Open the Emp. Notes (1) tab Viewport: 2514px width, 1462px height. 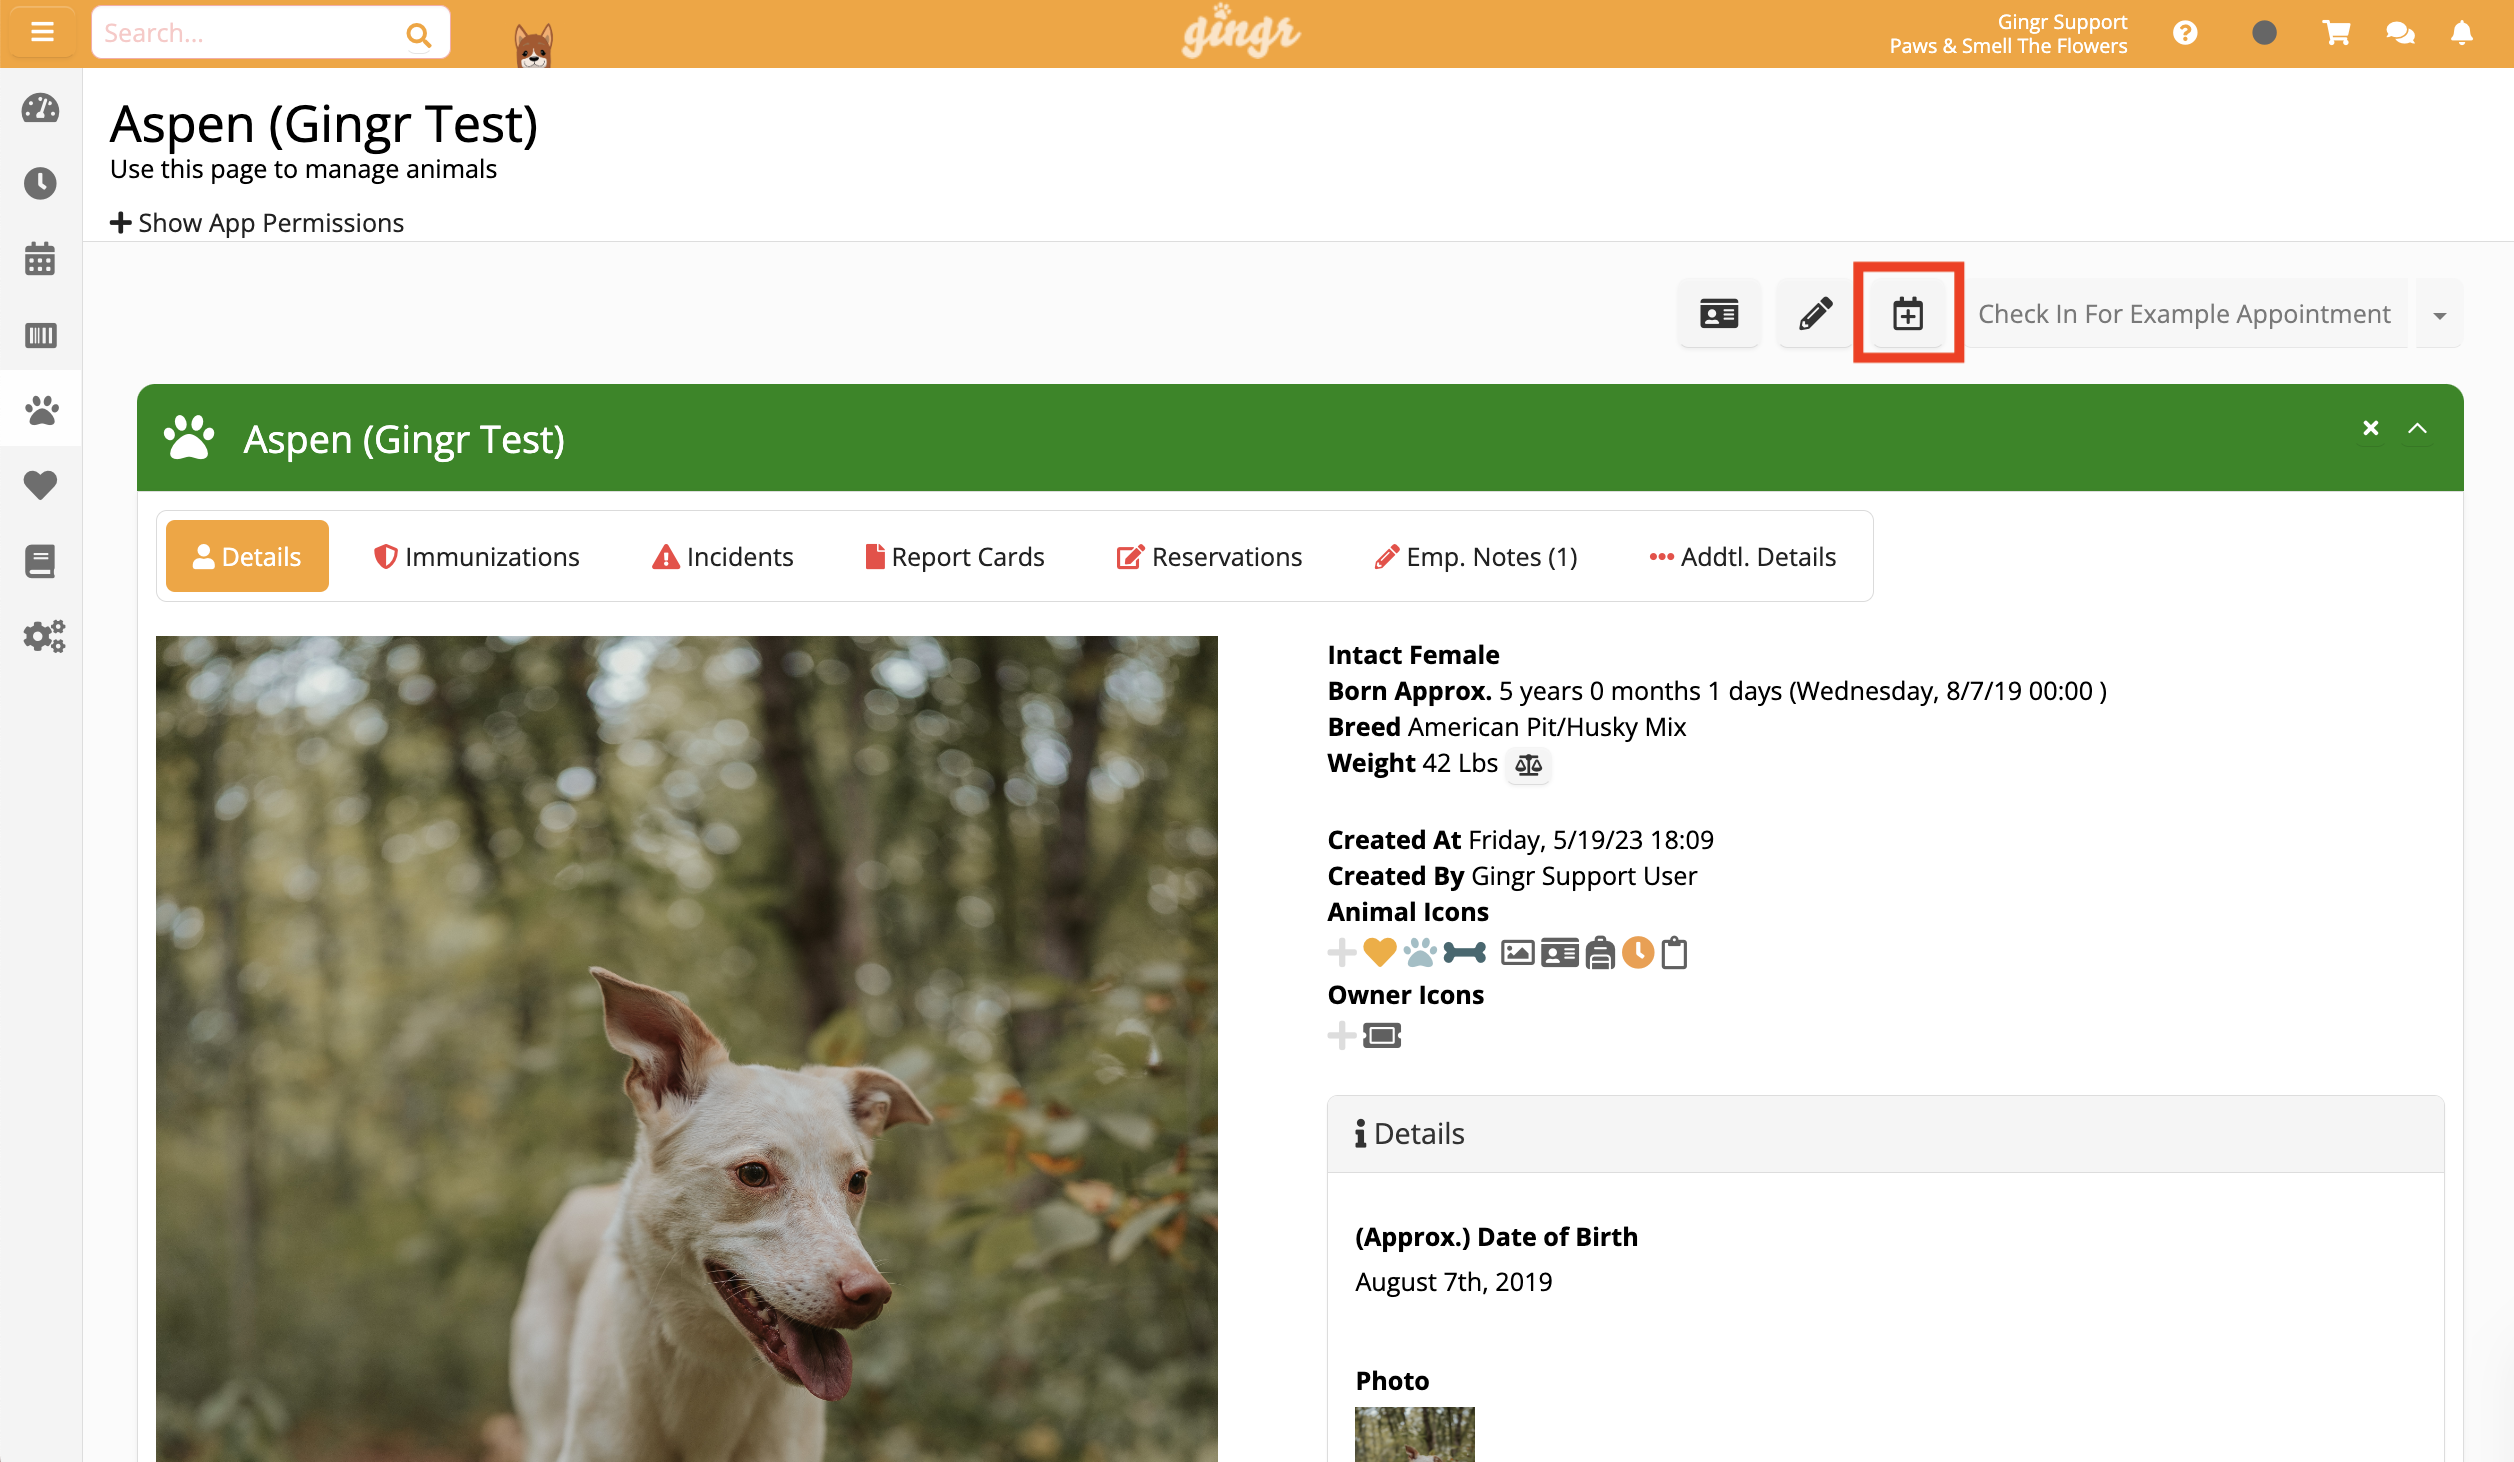[1476, 556]
